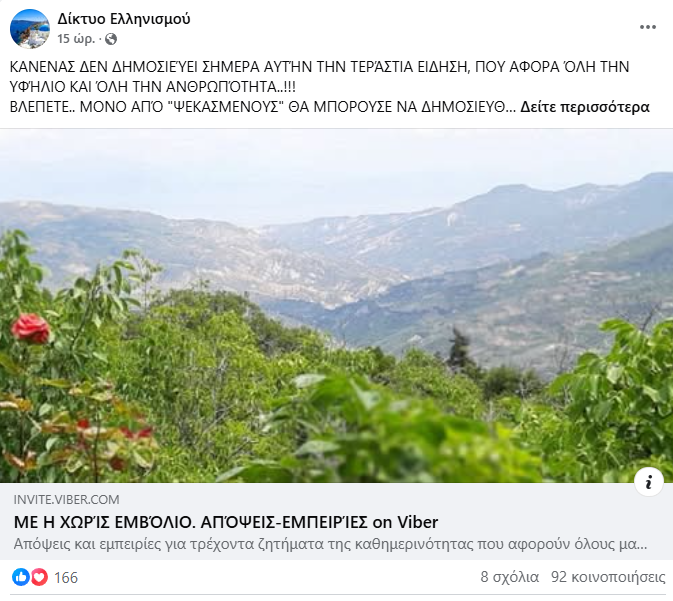Open the mountain landscape link preview image

coord(336,306)
